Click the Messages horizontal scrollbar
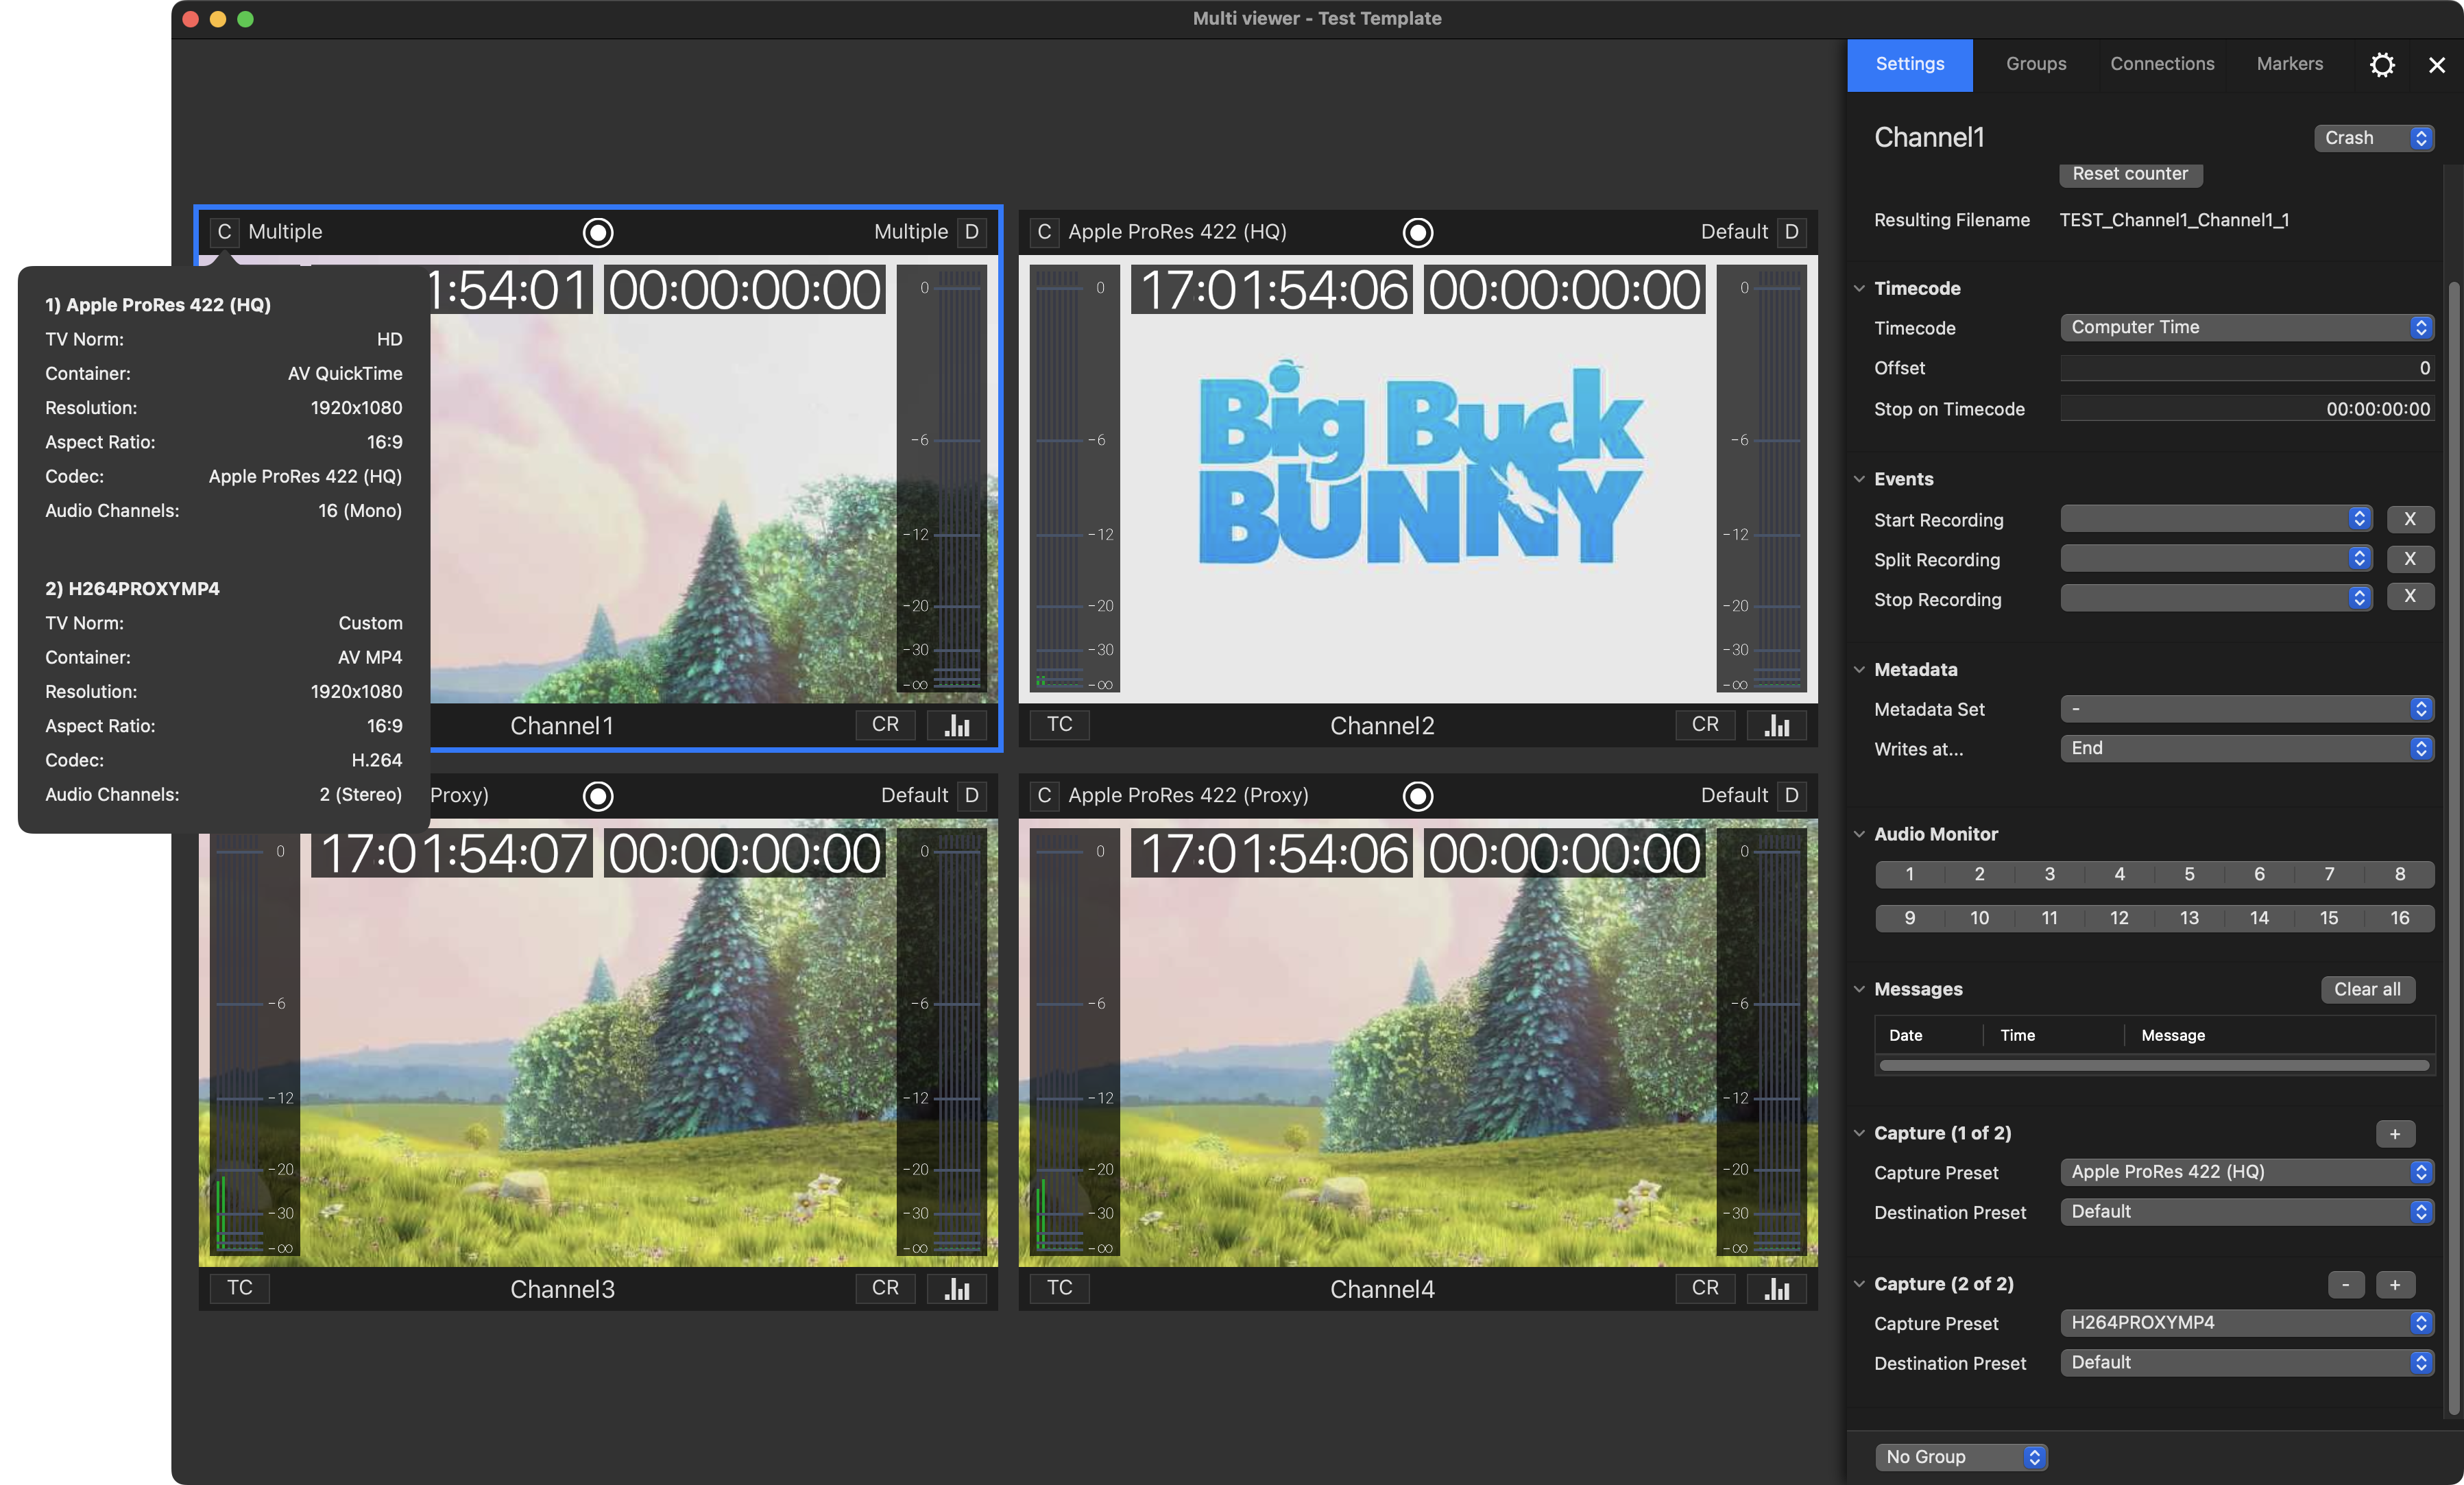2464x1485 pixels. (2154, 1066)
